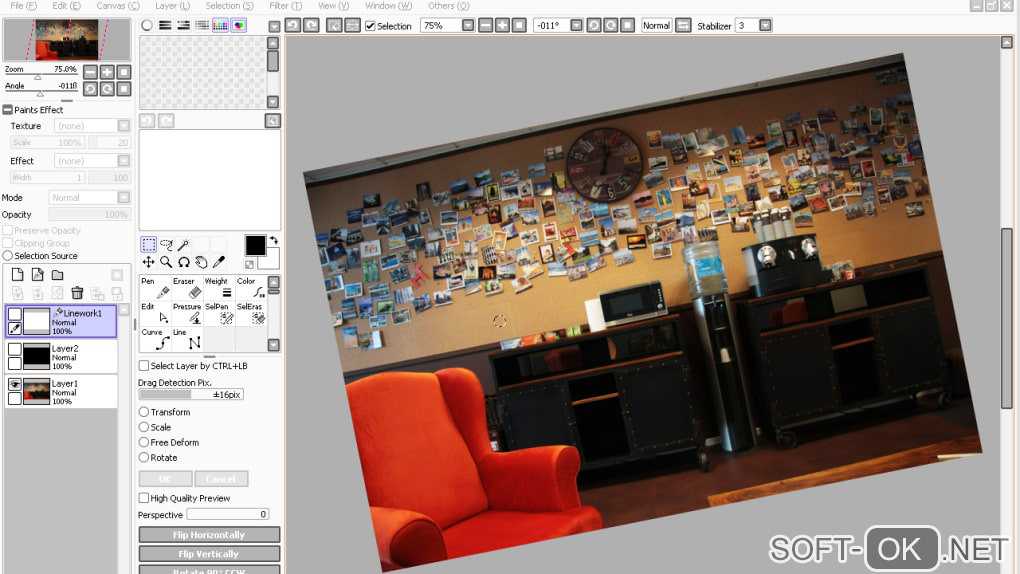This screenshot has height=574, width=1020.
Task: Select the Rotate radio option
Action: [144, 458]
